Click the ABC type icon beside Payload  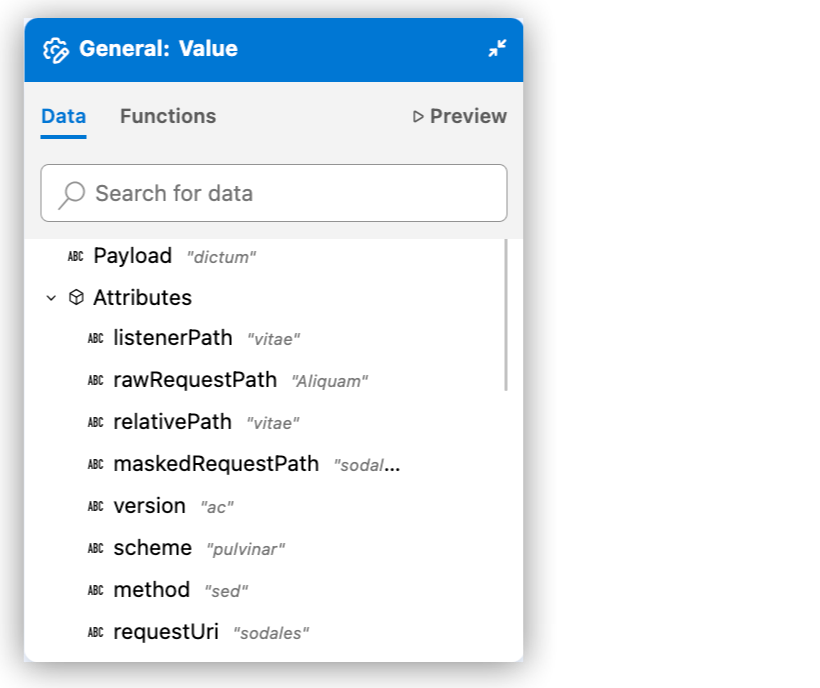tap(76, 256)
